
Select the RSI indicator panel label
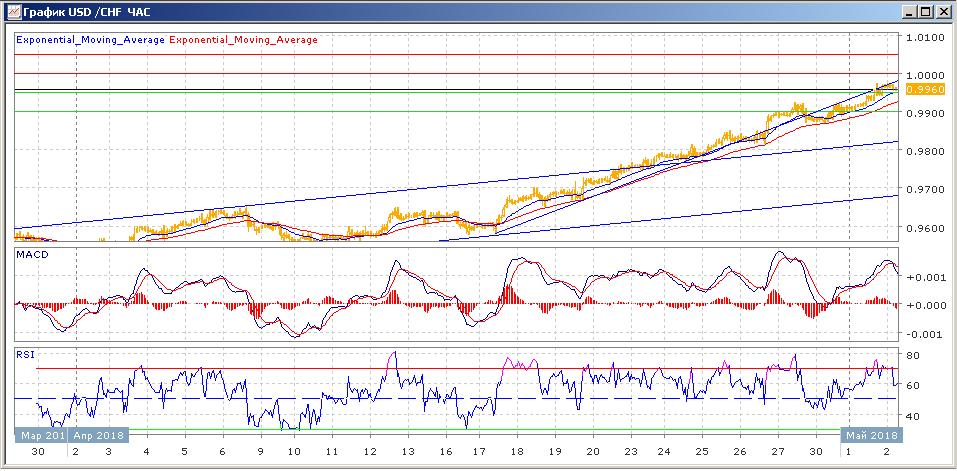(x=25, y=355)
